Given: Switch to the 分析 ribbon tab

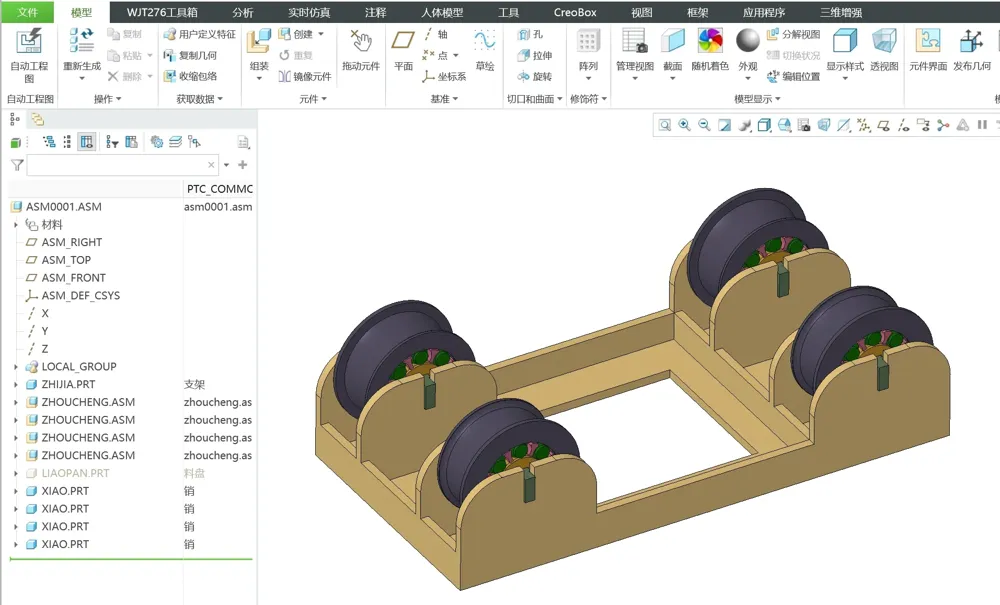Looking at the screenshot, I should pyautogui.click(x=242, y=12).
